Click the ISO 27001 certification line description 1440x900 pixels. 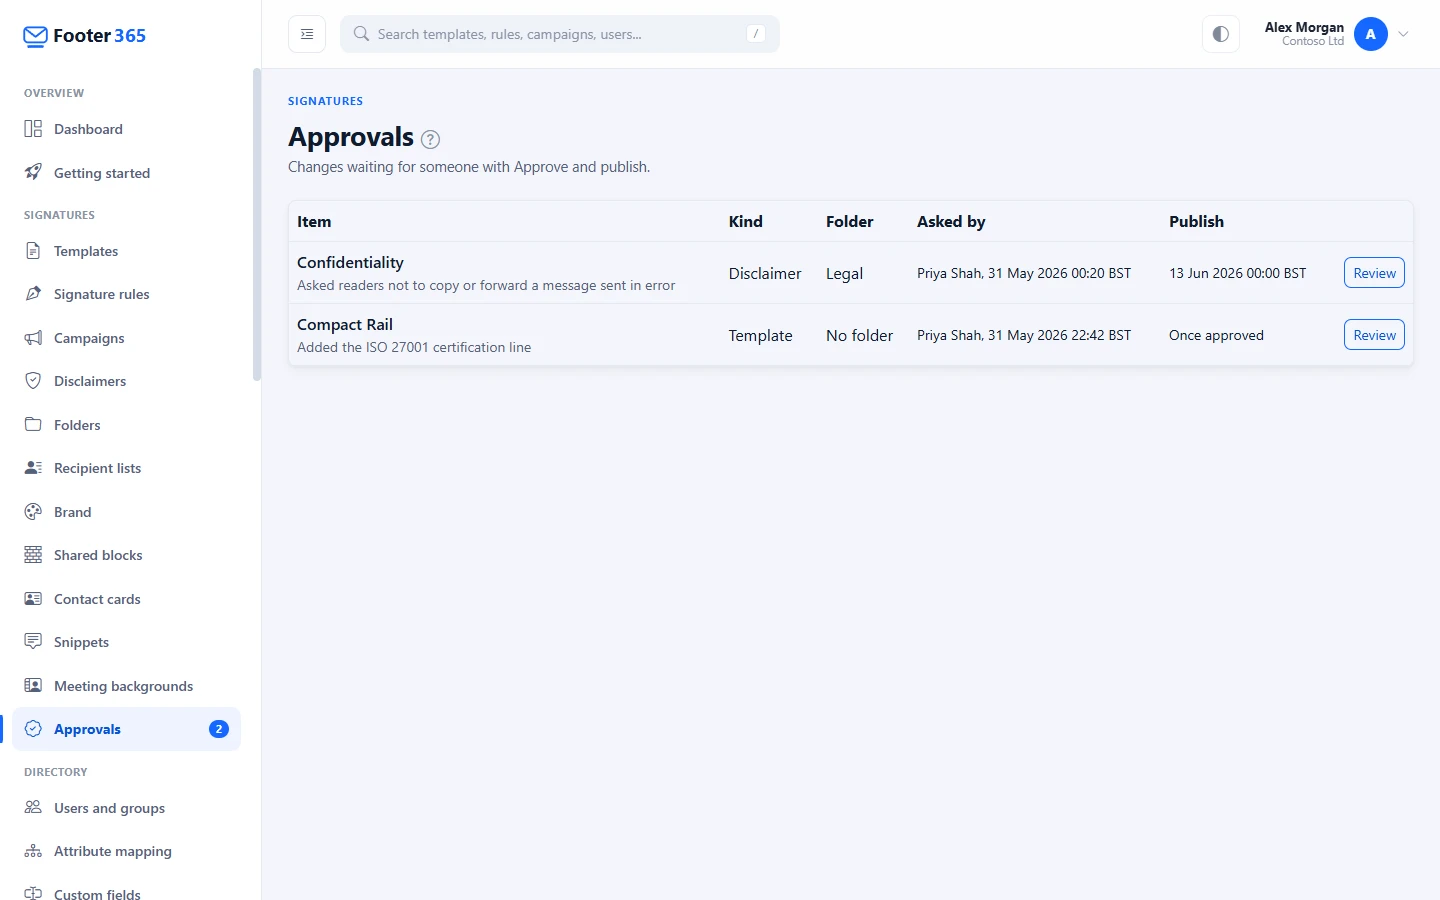pos(414,347)
